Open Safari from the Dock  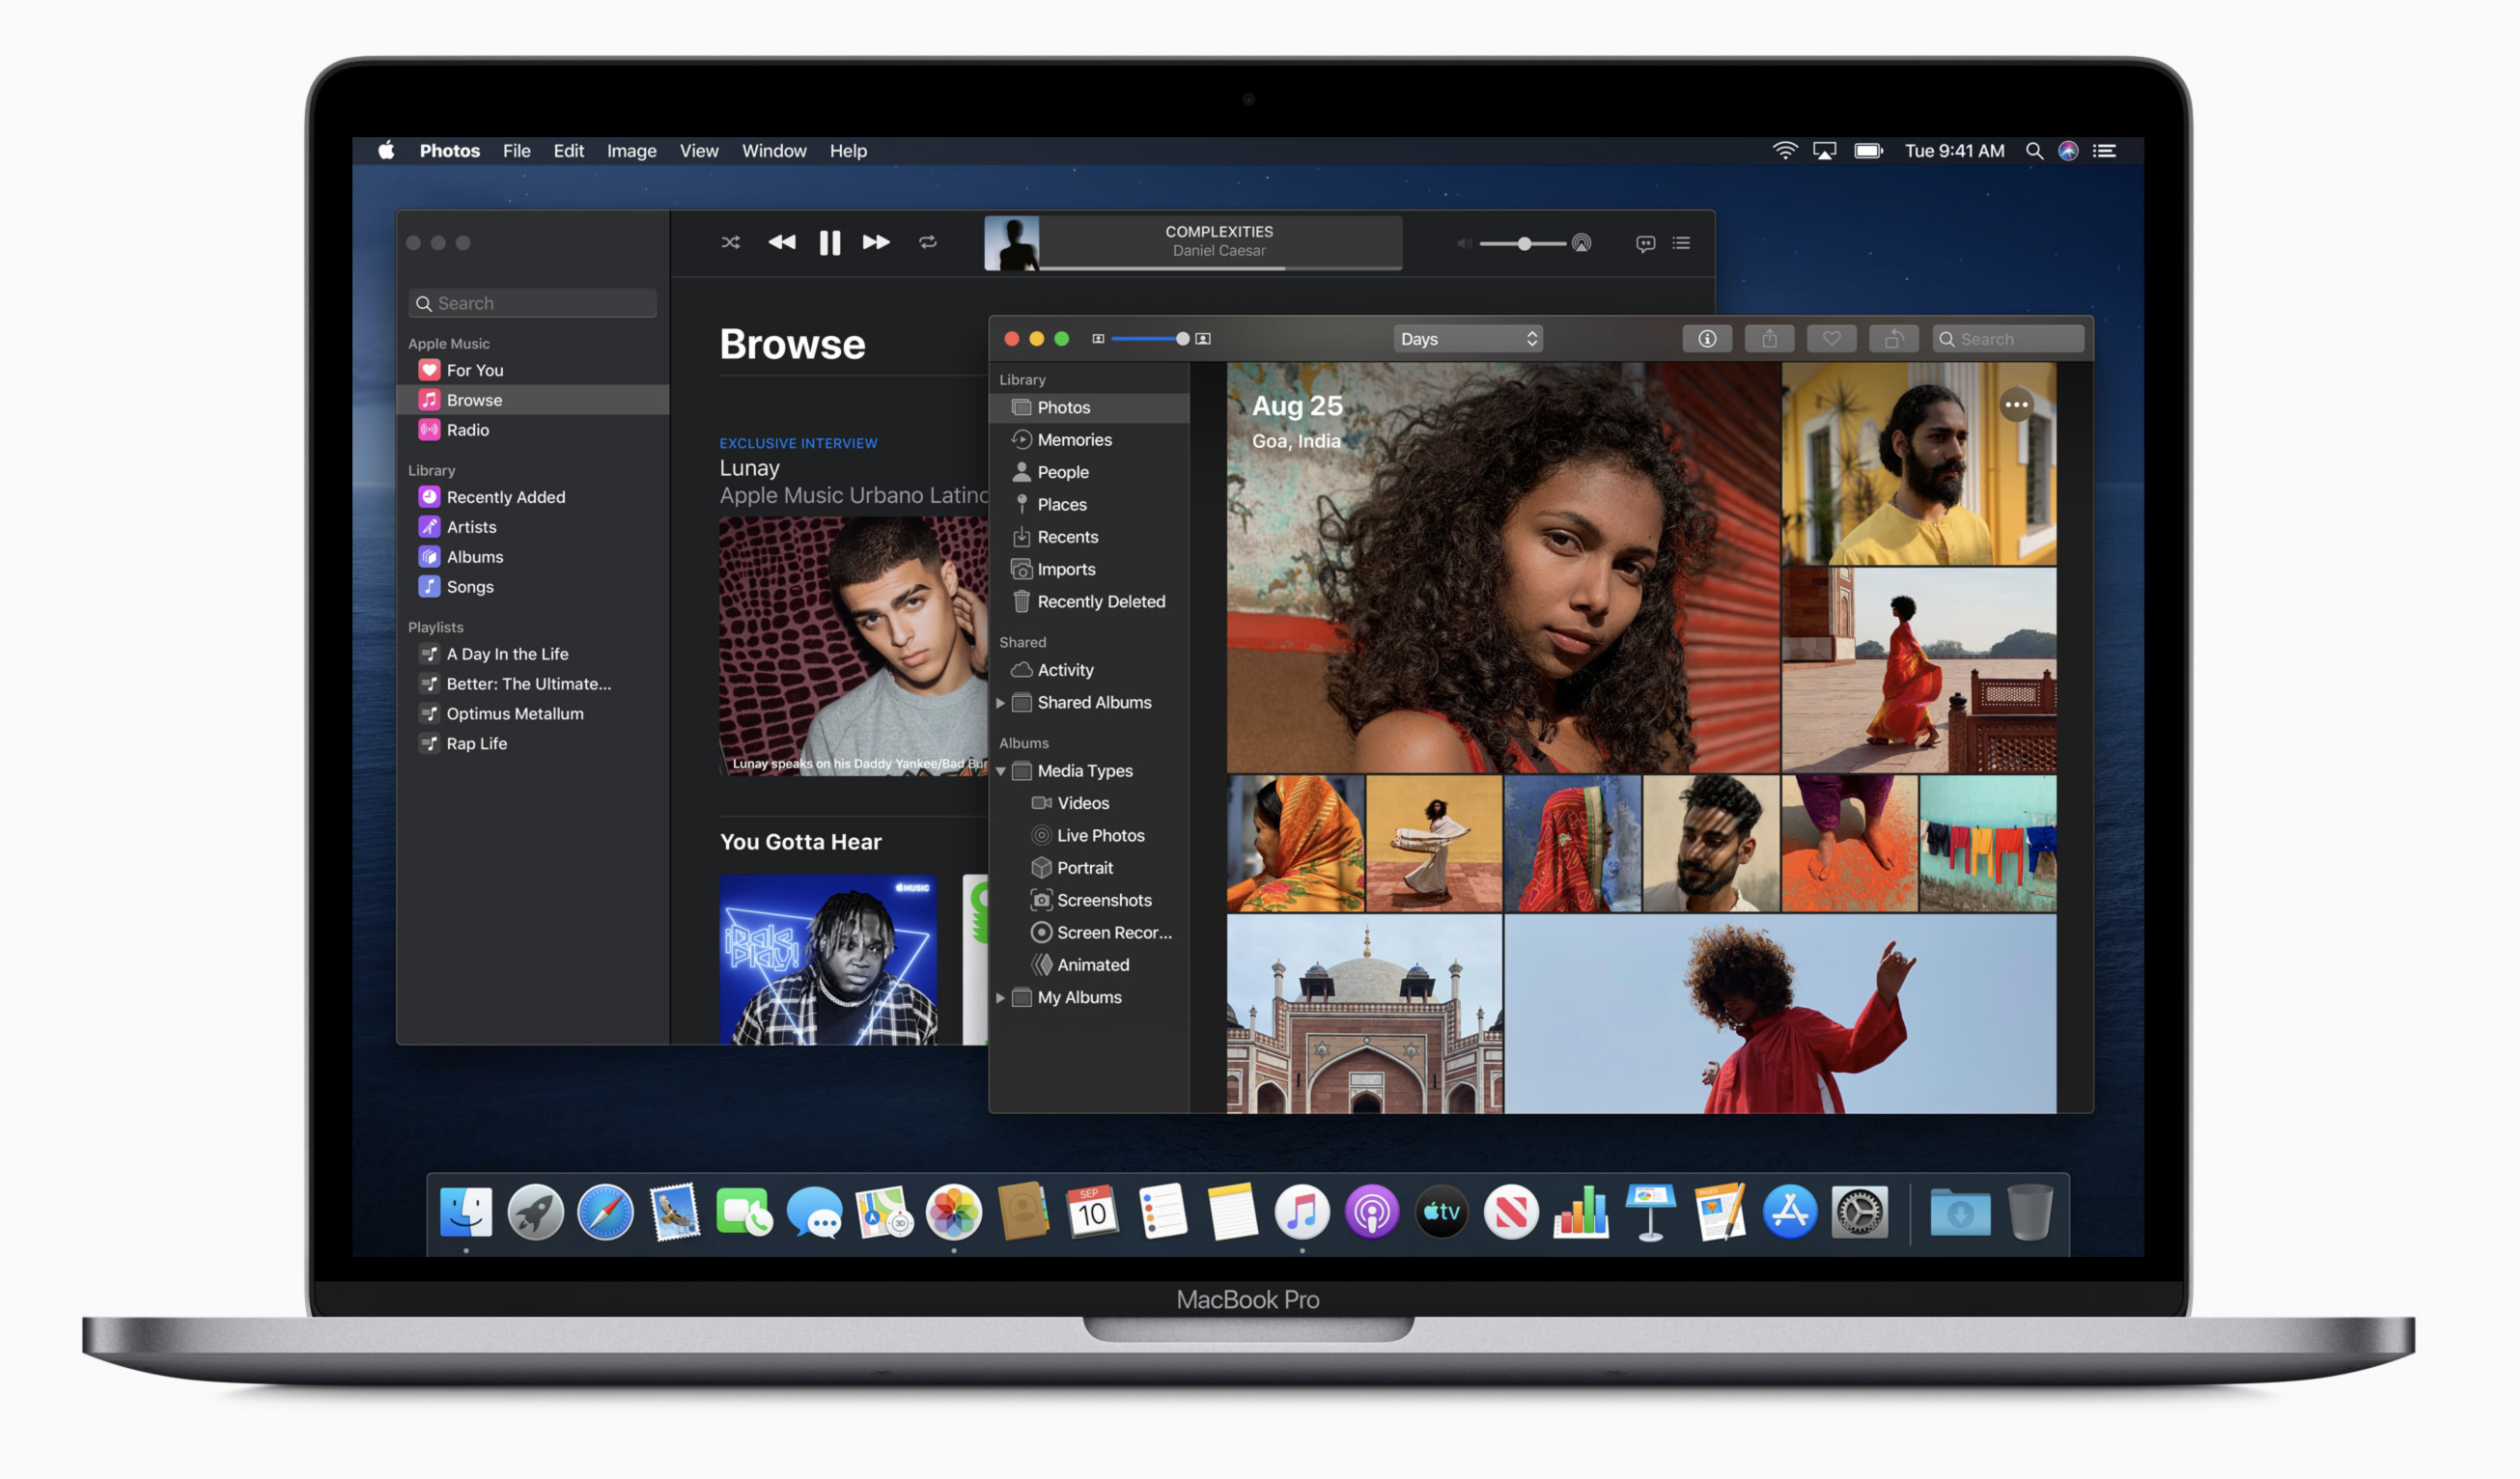point(605,1213)
